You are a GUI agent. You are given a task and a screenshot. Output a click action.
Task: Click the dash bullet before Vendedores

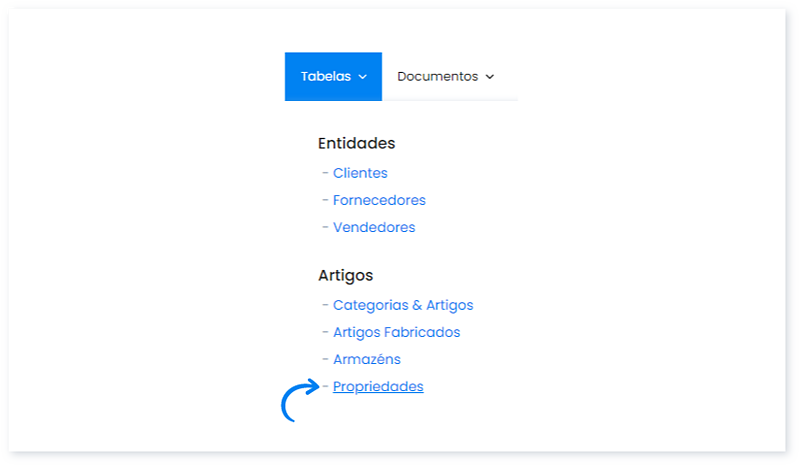point(325,227)
